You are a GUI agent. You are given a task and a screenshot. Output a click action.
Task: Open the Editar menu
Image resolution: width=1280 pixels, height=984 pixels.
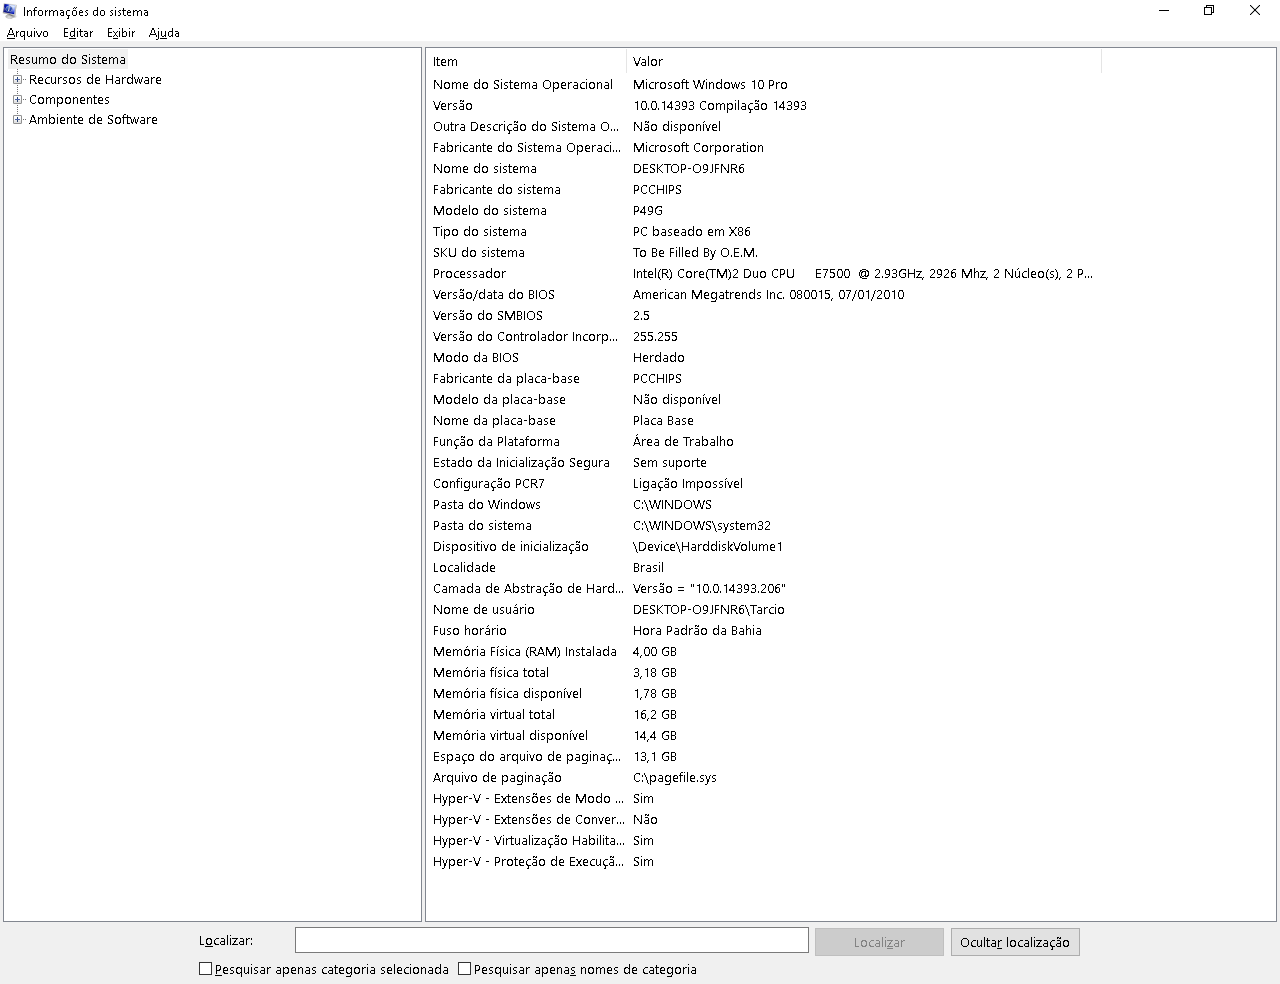coord(78,33)
